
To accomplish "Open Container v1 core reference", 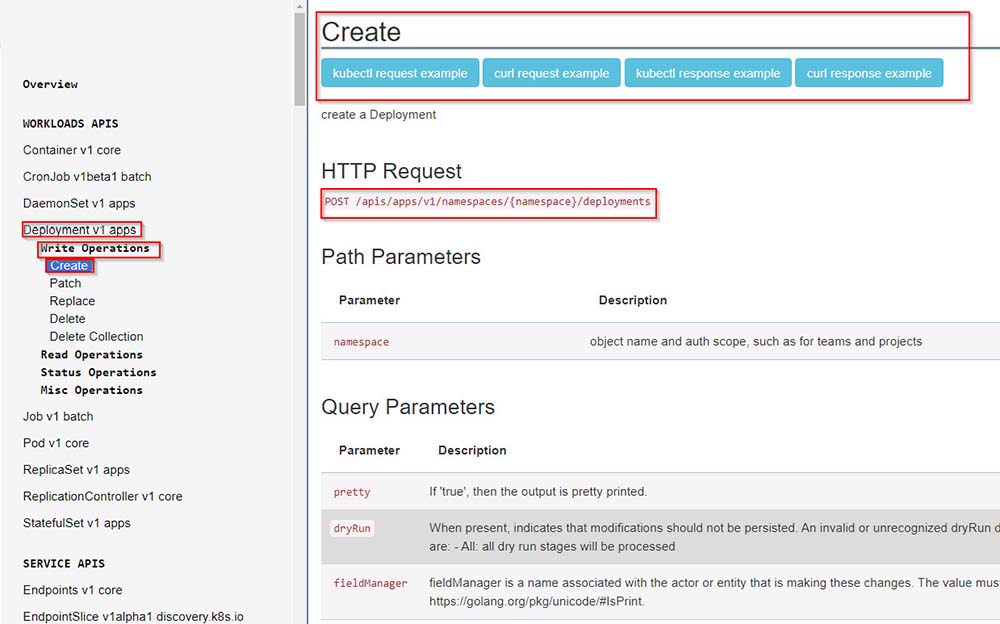I will point(72,150).
